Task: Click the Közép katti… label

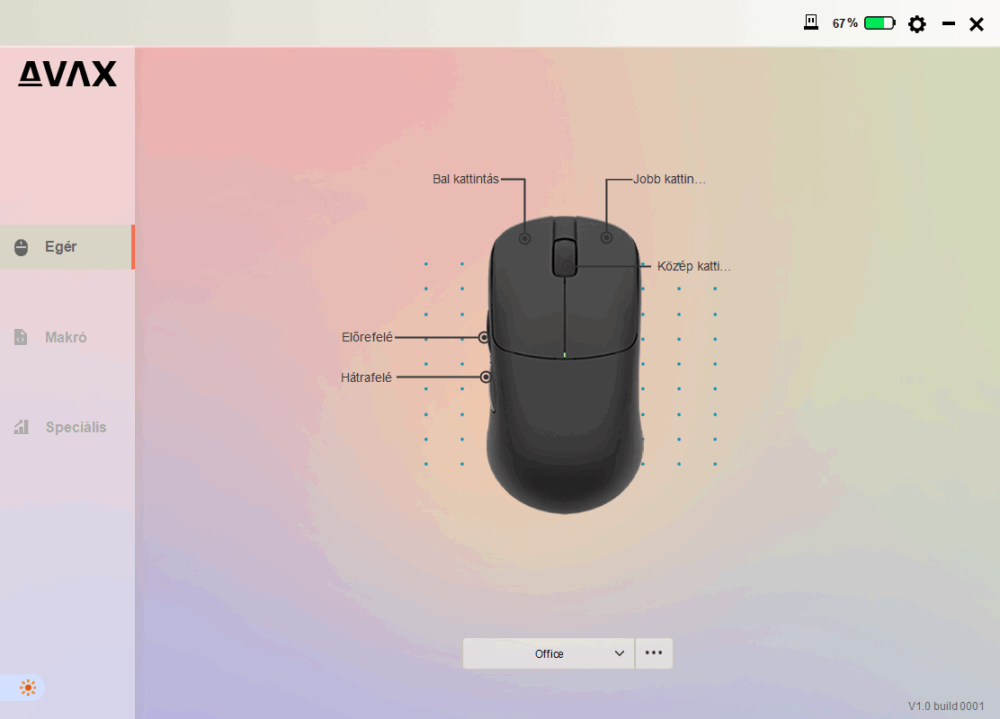Action: click(693, 267)
